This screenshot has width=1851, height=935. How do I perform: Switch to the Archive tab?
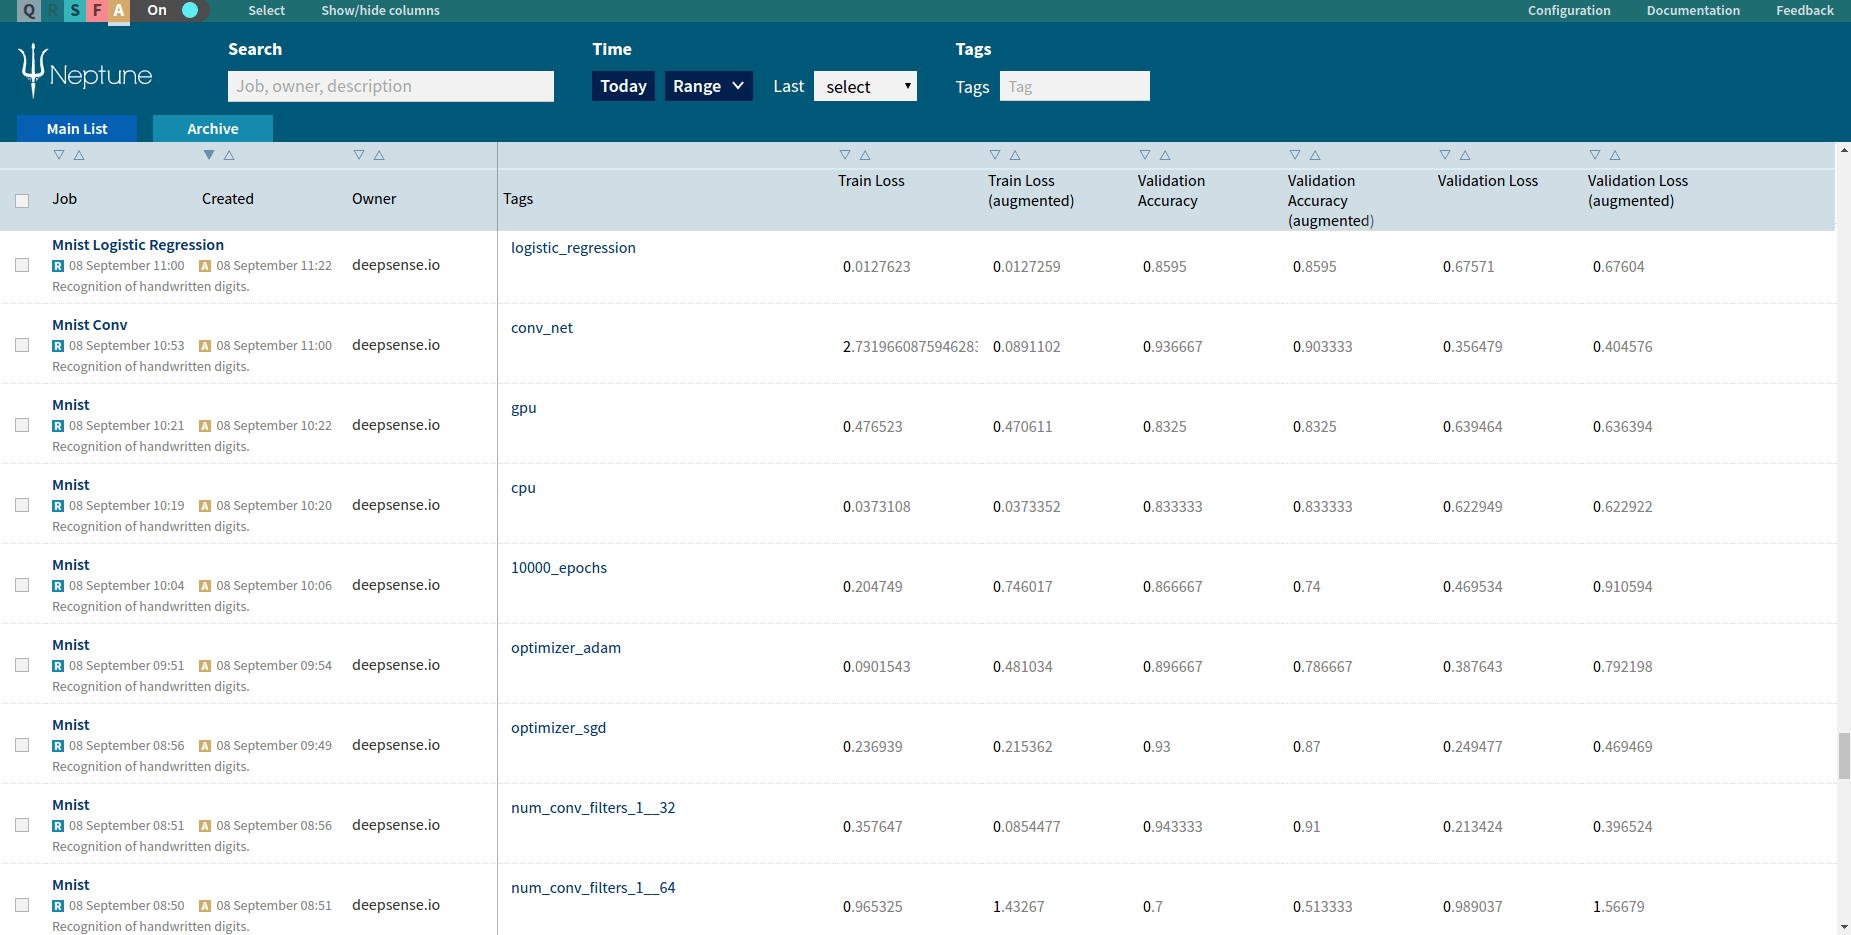click(213, 129)
